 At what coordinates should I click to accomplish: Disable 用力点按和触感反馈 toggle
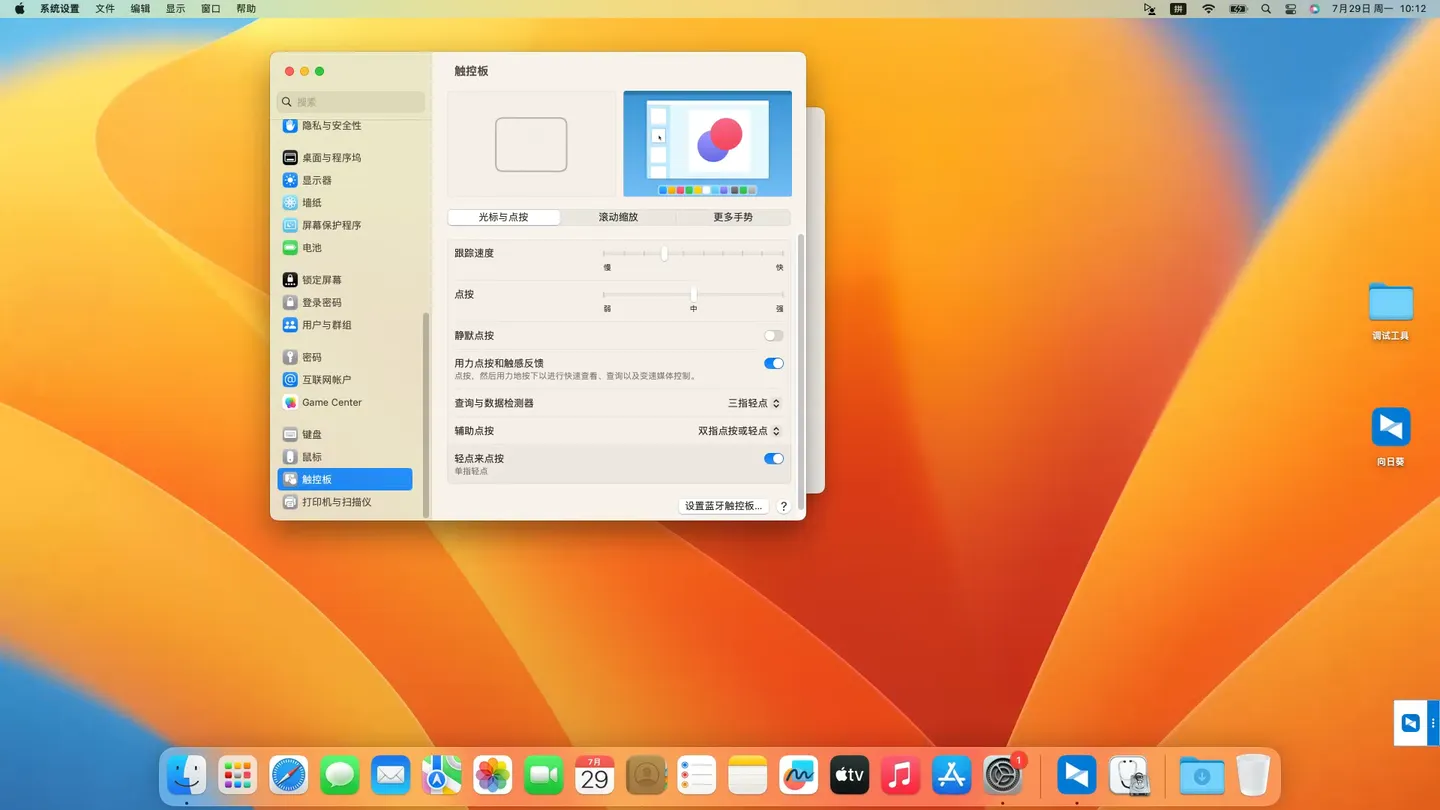click(x=773, y=363)
